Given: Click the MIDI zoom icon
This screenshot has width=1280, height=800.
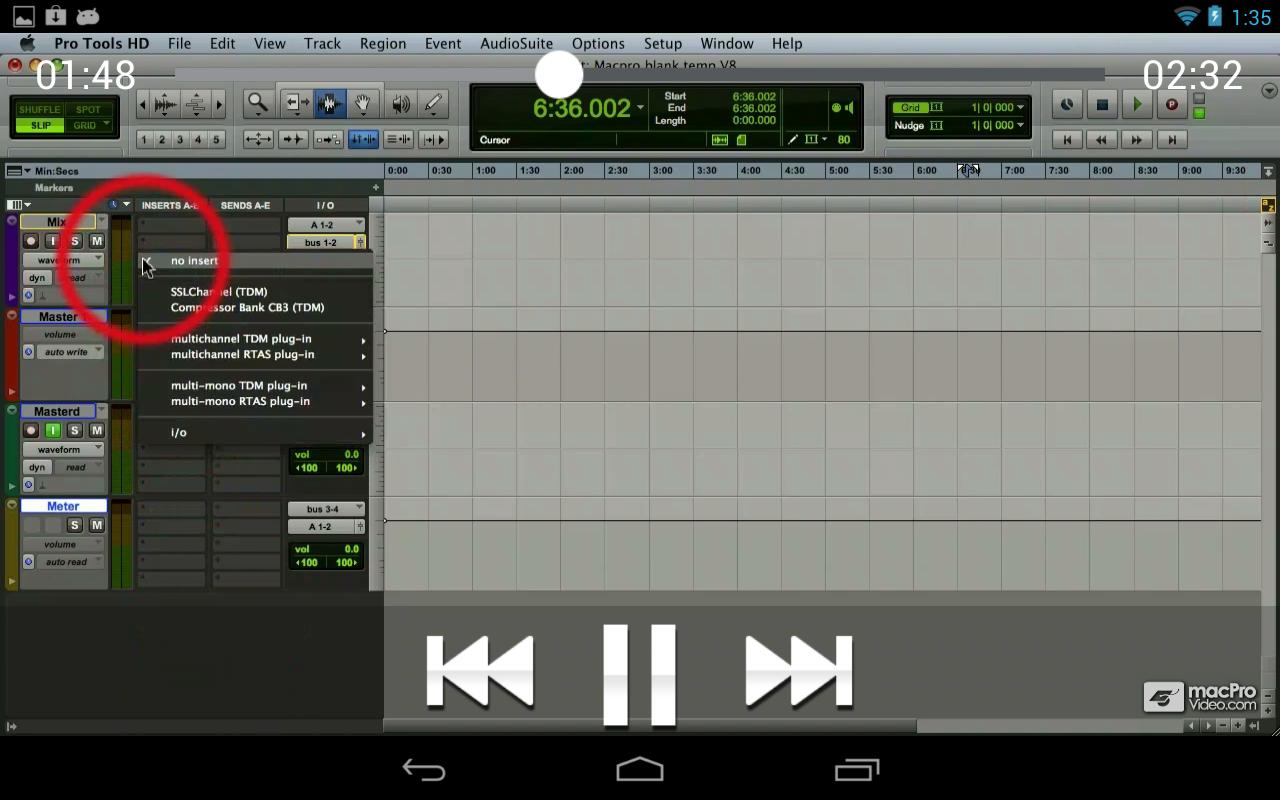Looking at the screenshot, I should [x=196, y=104].
